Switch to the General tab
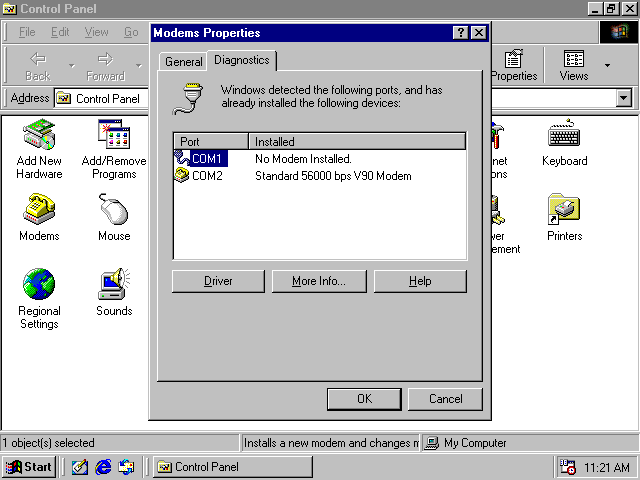640x480 pixels. click(183, 62)
